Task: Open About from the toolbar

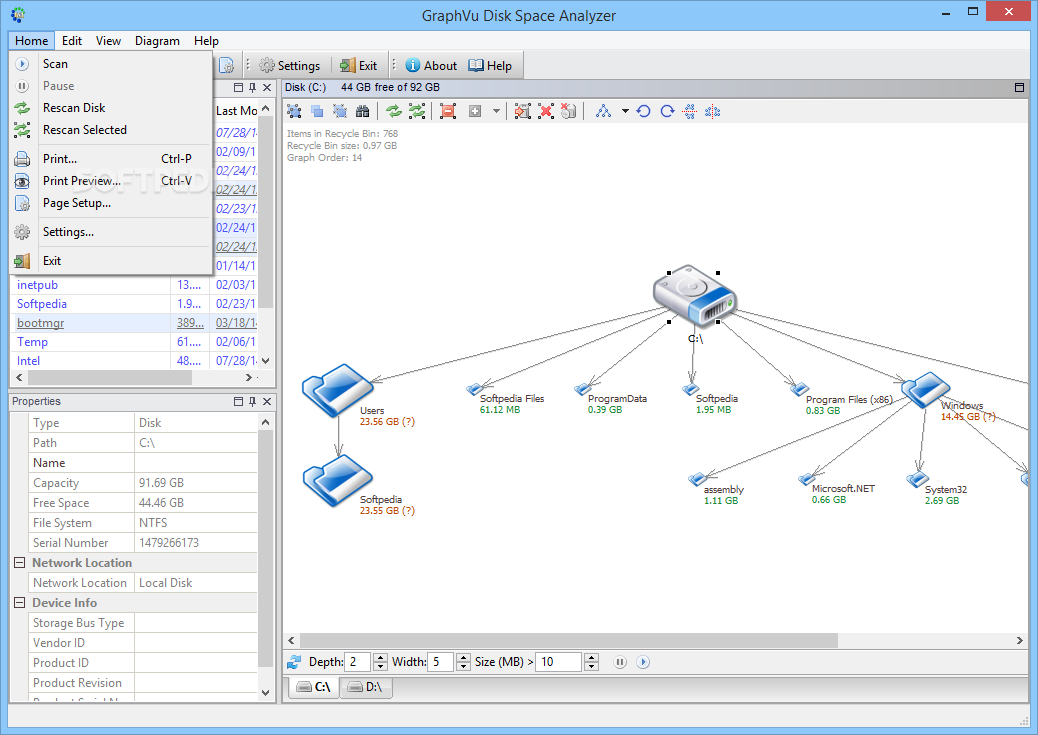Action: (431, 66)
